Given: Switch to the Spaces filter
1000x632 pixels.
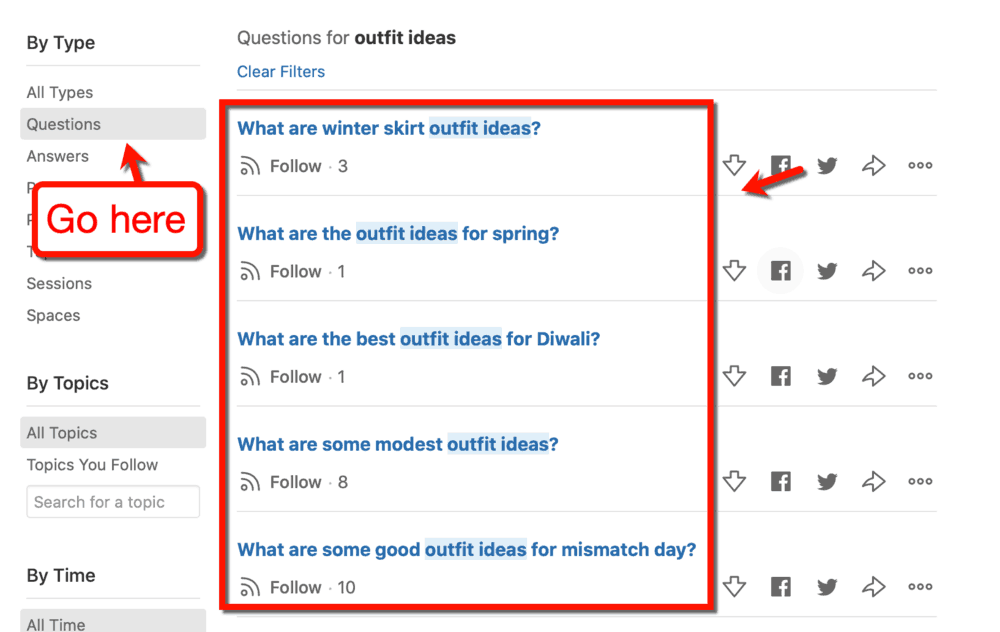Looking at the screenshot, I should (53, 315).
